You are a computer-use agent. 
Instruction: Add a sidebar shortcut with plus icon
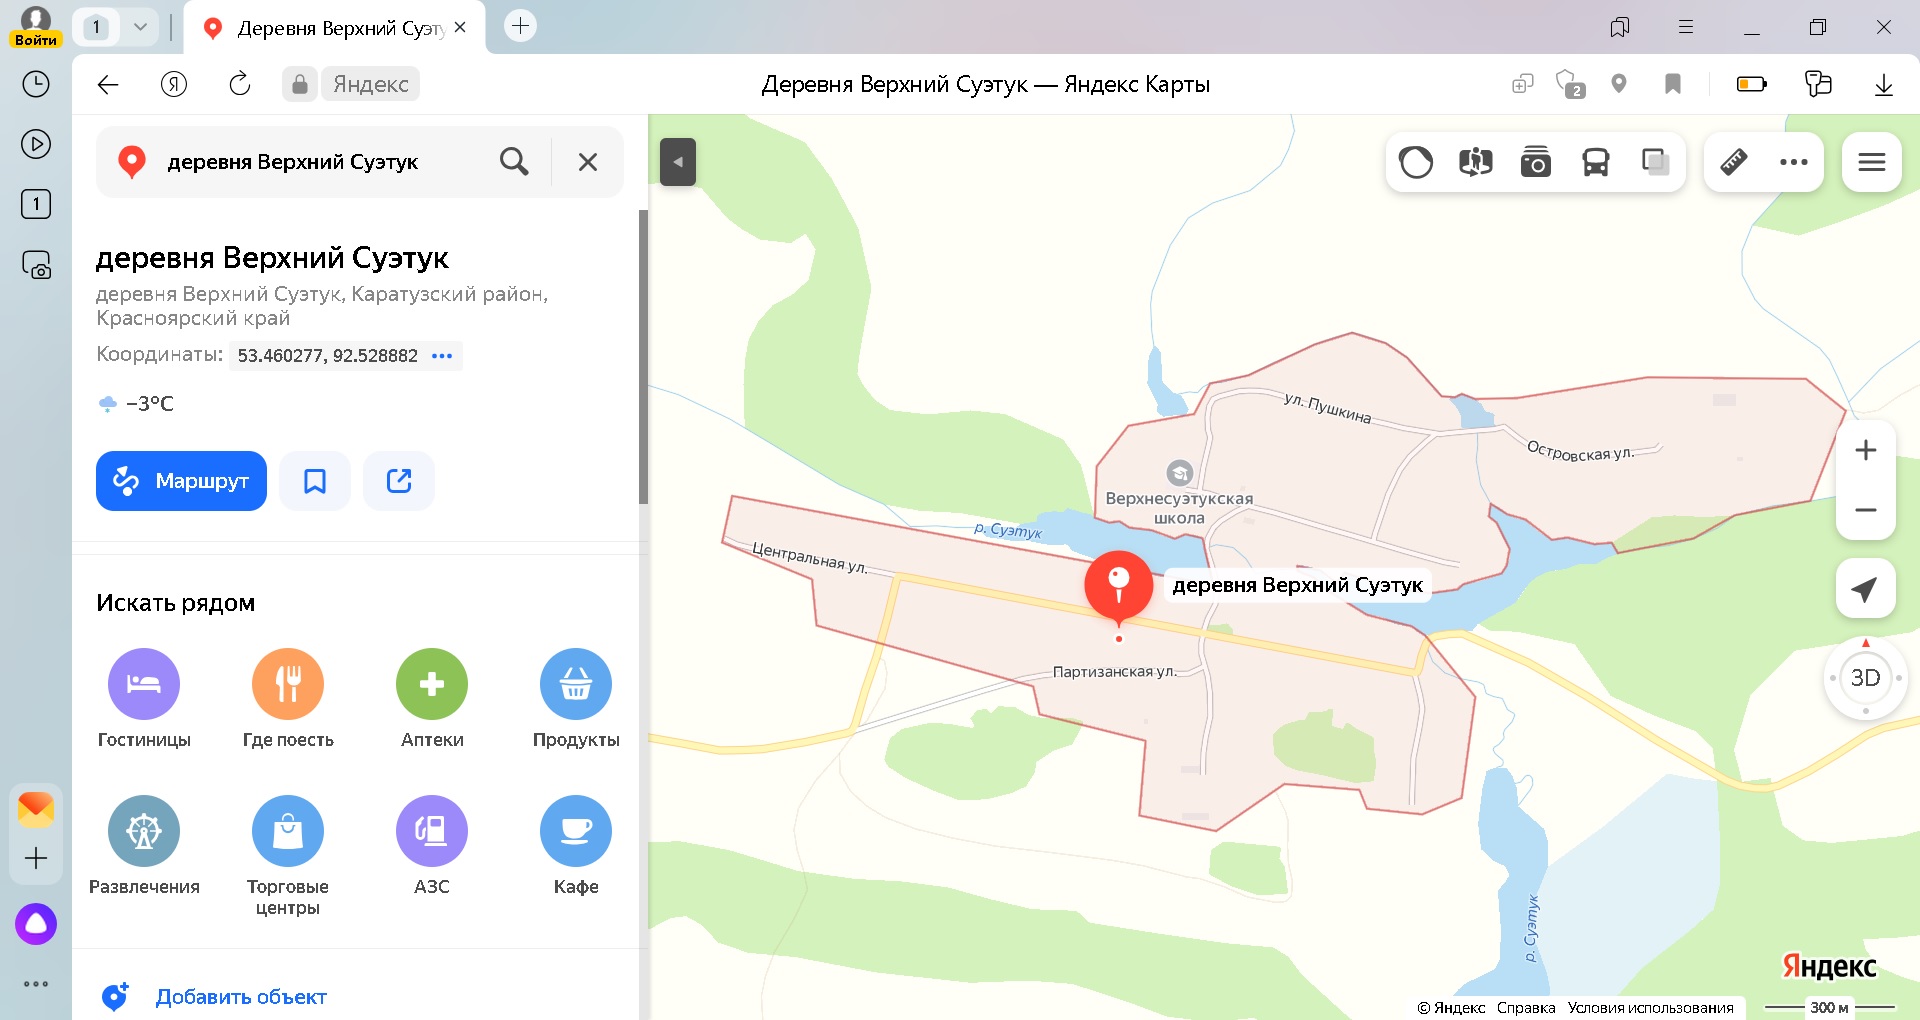36,858
